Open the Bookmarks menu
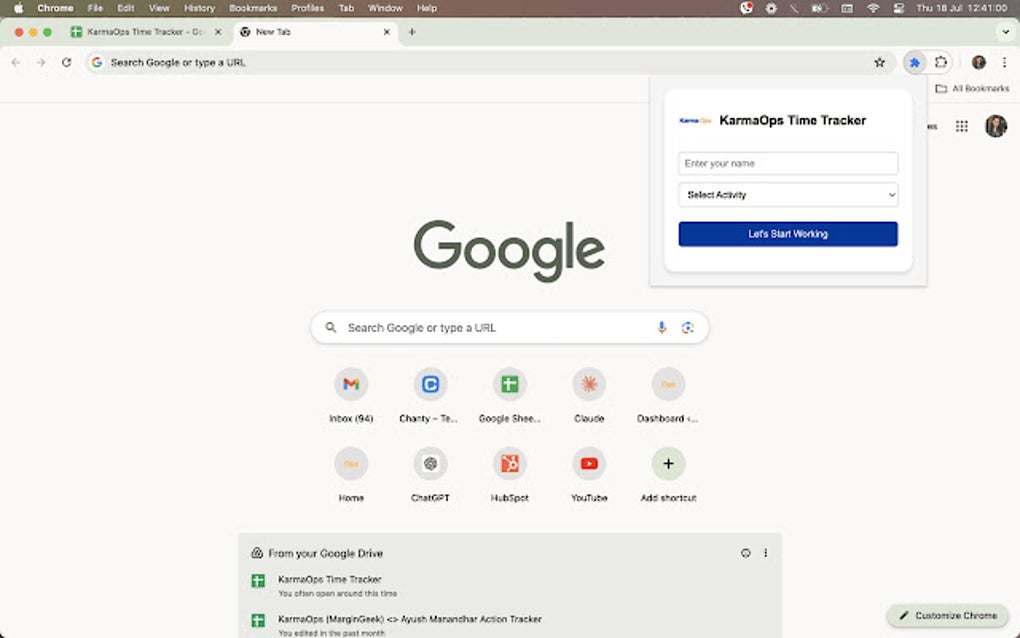The width and height of the screenshot is (1020, 638). [253, 7]
